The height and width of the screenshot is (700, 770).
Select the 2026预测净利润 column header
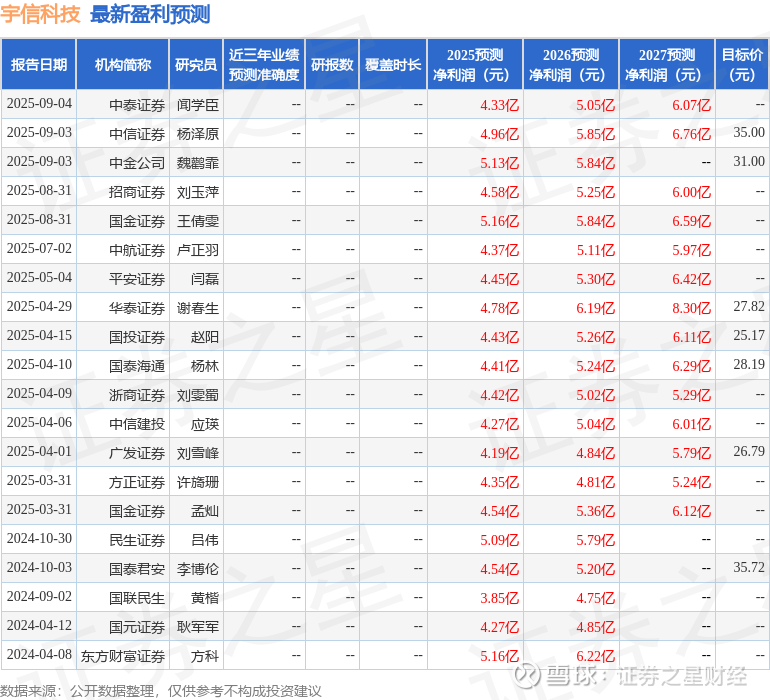tap(571, 64)
